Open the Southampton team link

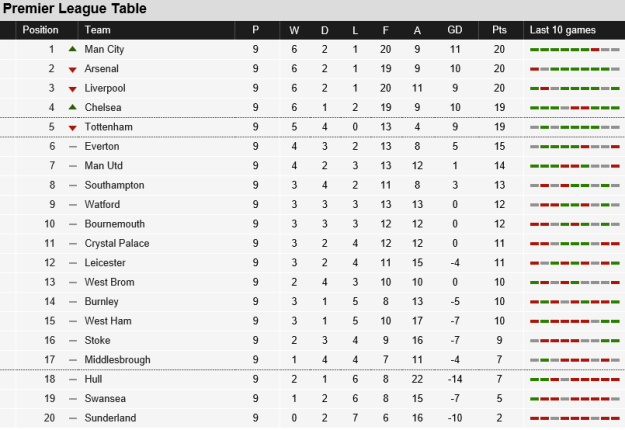[114, 185]
